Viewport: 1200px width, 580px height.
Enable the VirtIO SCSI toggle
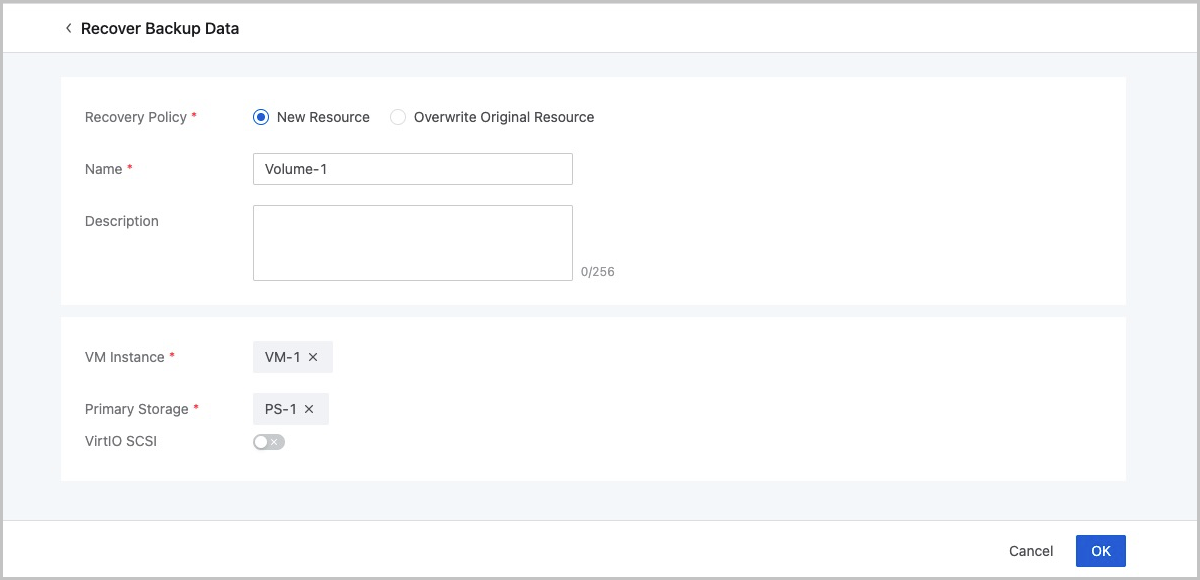(268, 441)
